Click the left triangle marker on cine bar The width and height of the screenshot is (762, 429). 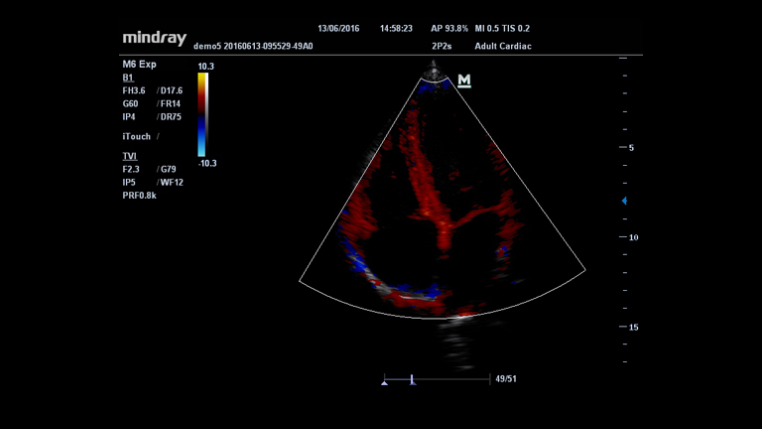(385, 381)
